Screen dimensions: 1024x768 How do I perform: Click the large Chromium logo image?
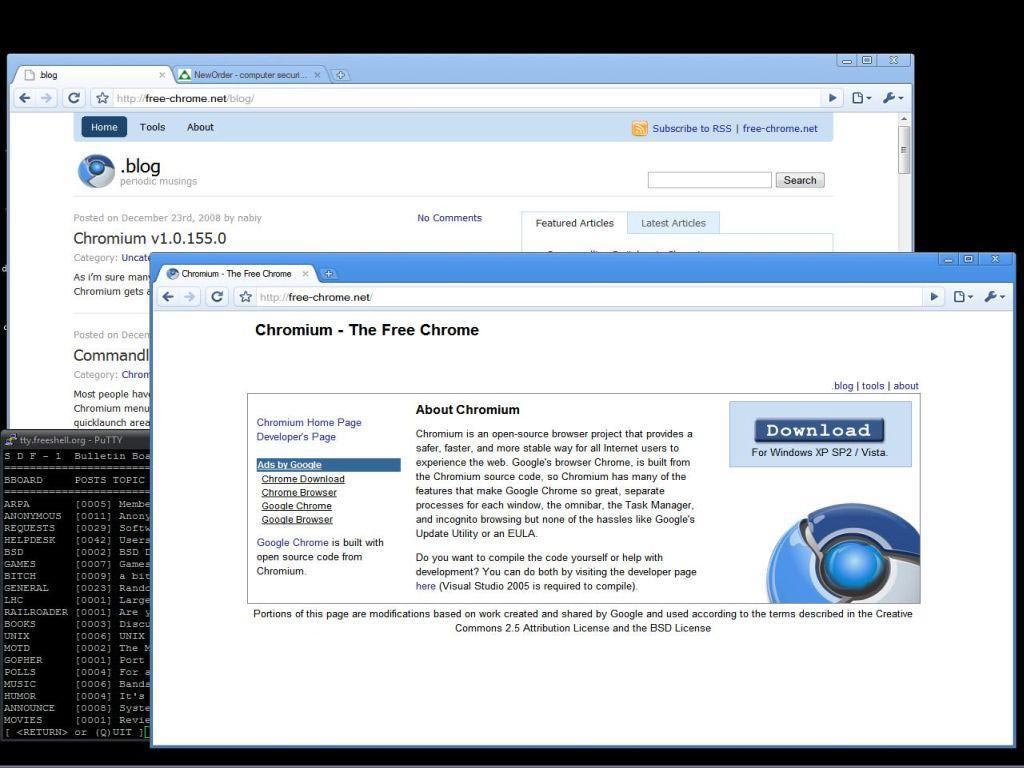pyautogui.click(x=844, y=552)
